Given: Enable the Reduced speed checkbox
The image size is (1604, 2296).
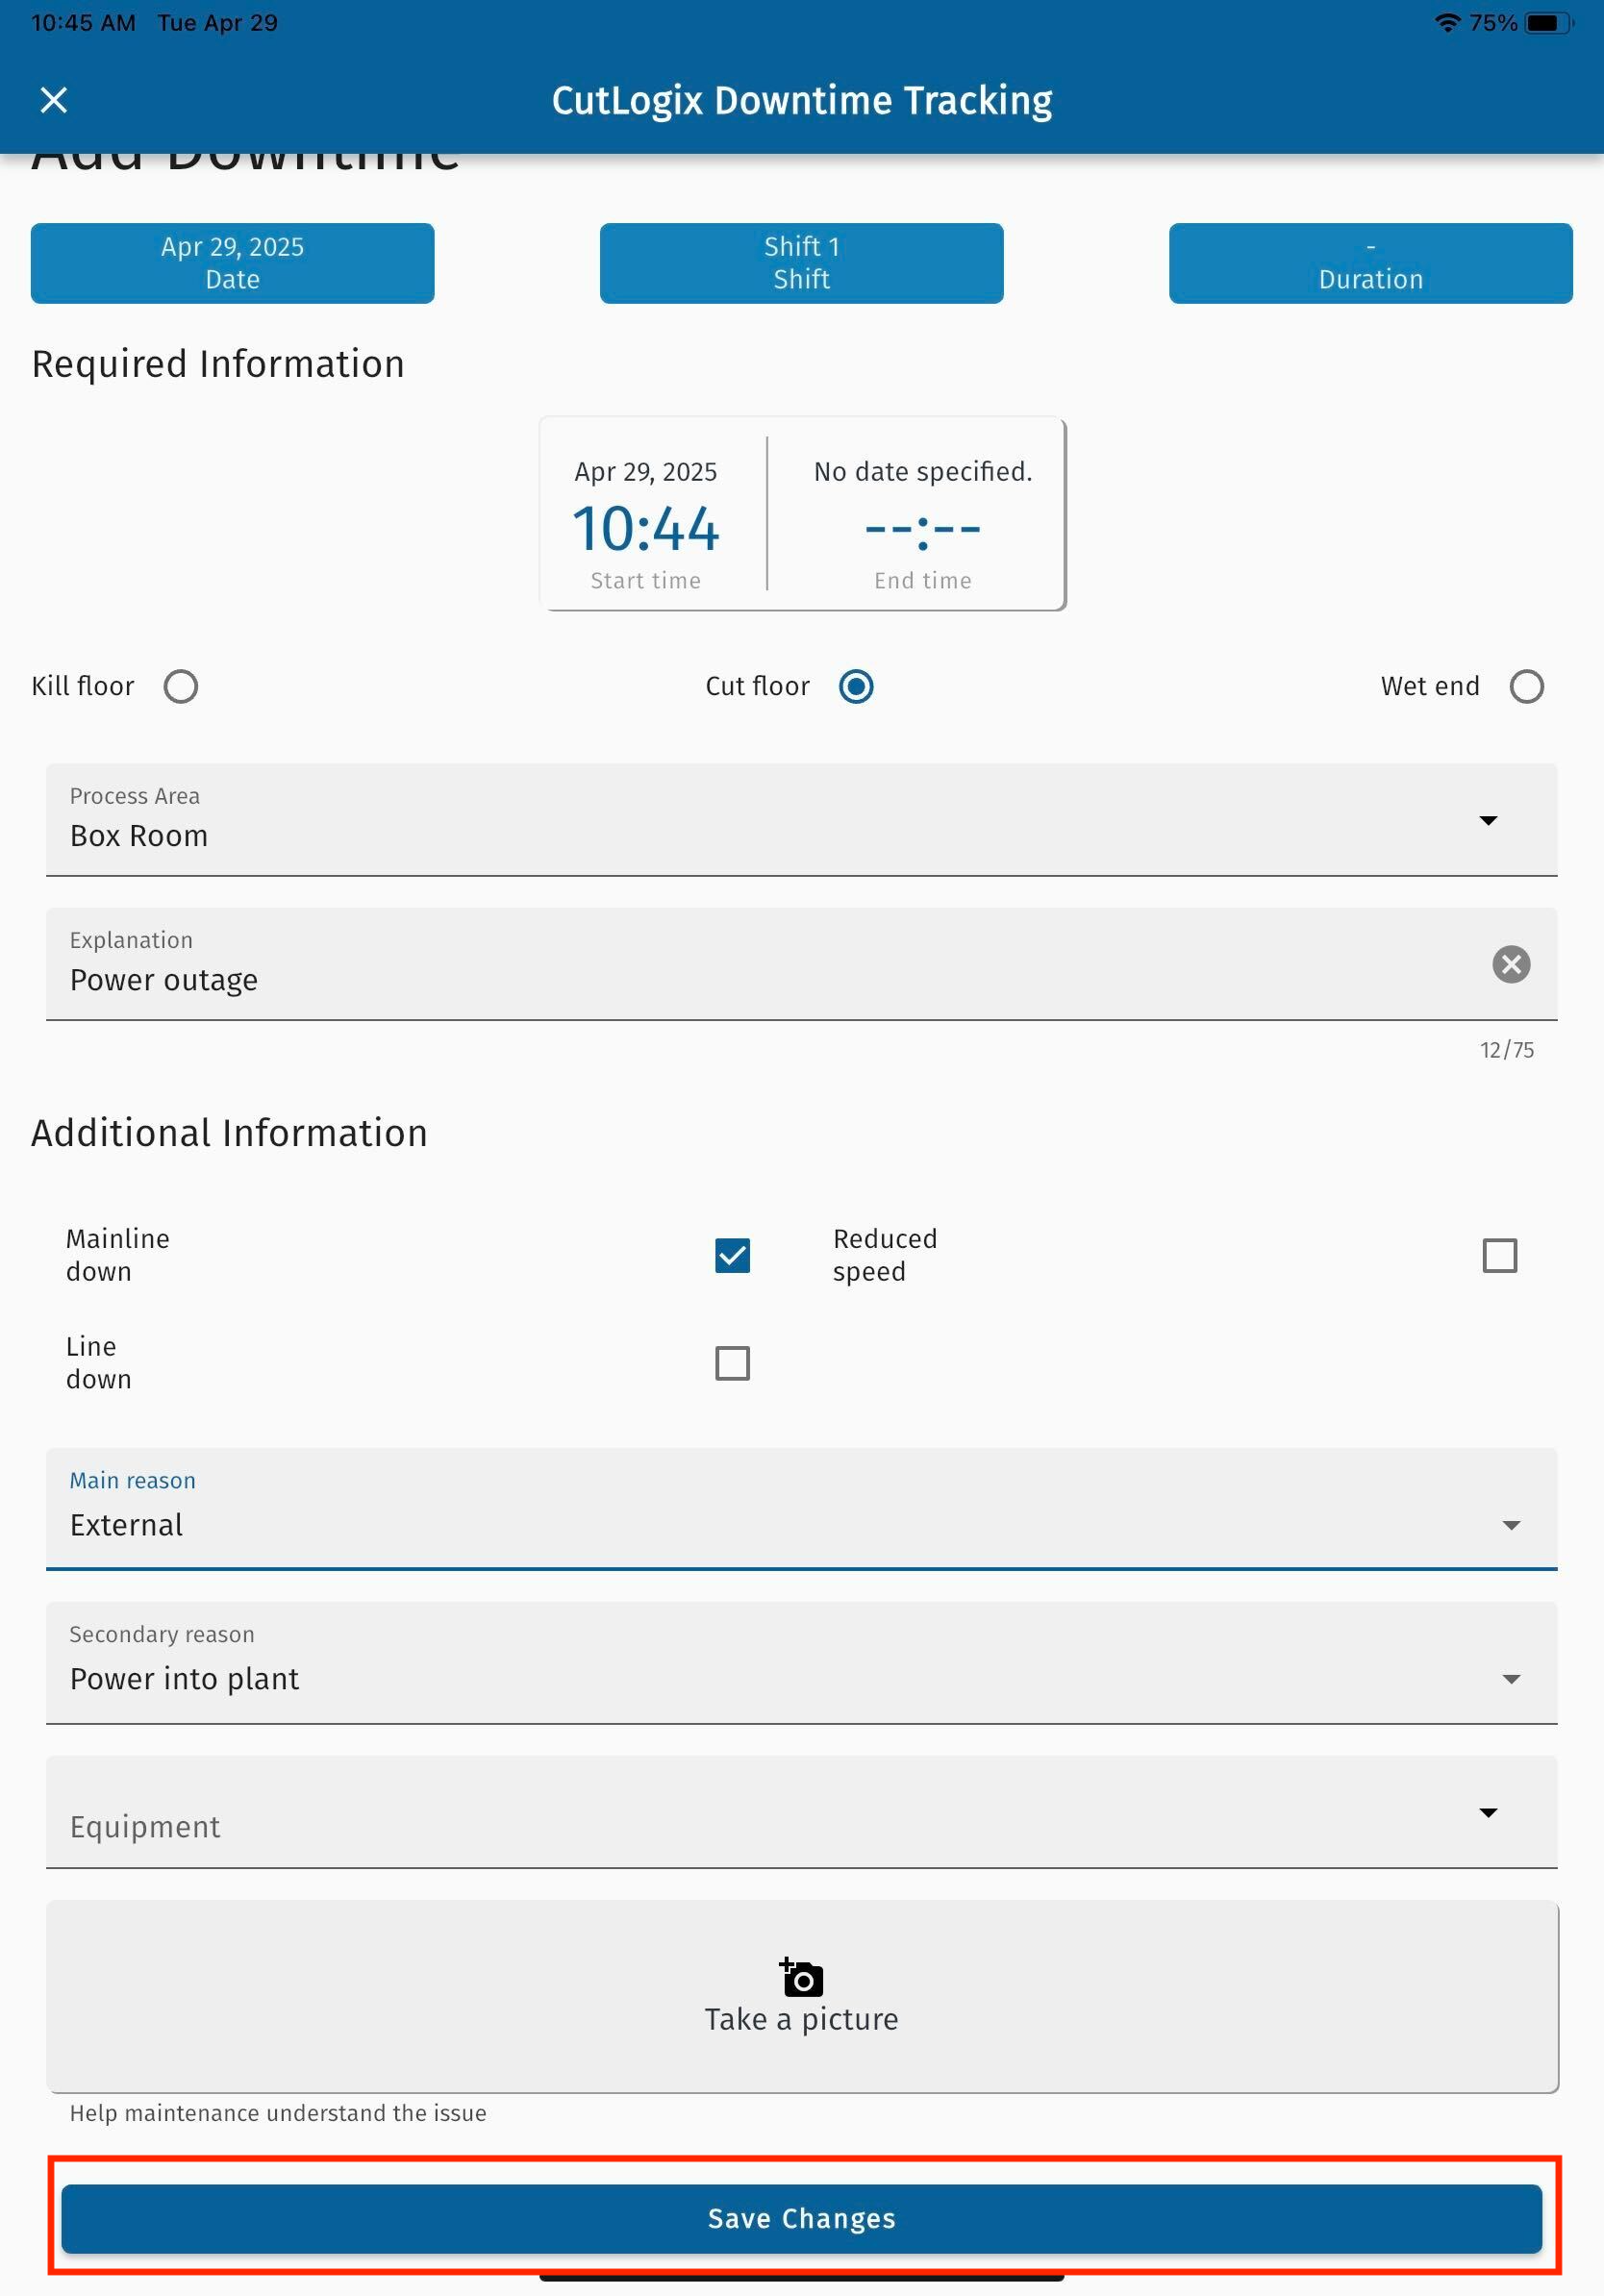Looking at the screenshot, I should click(1499, 1255).
